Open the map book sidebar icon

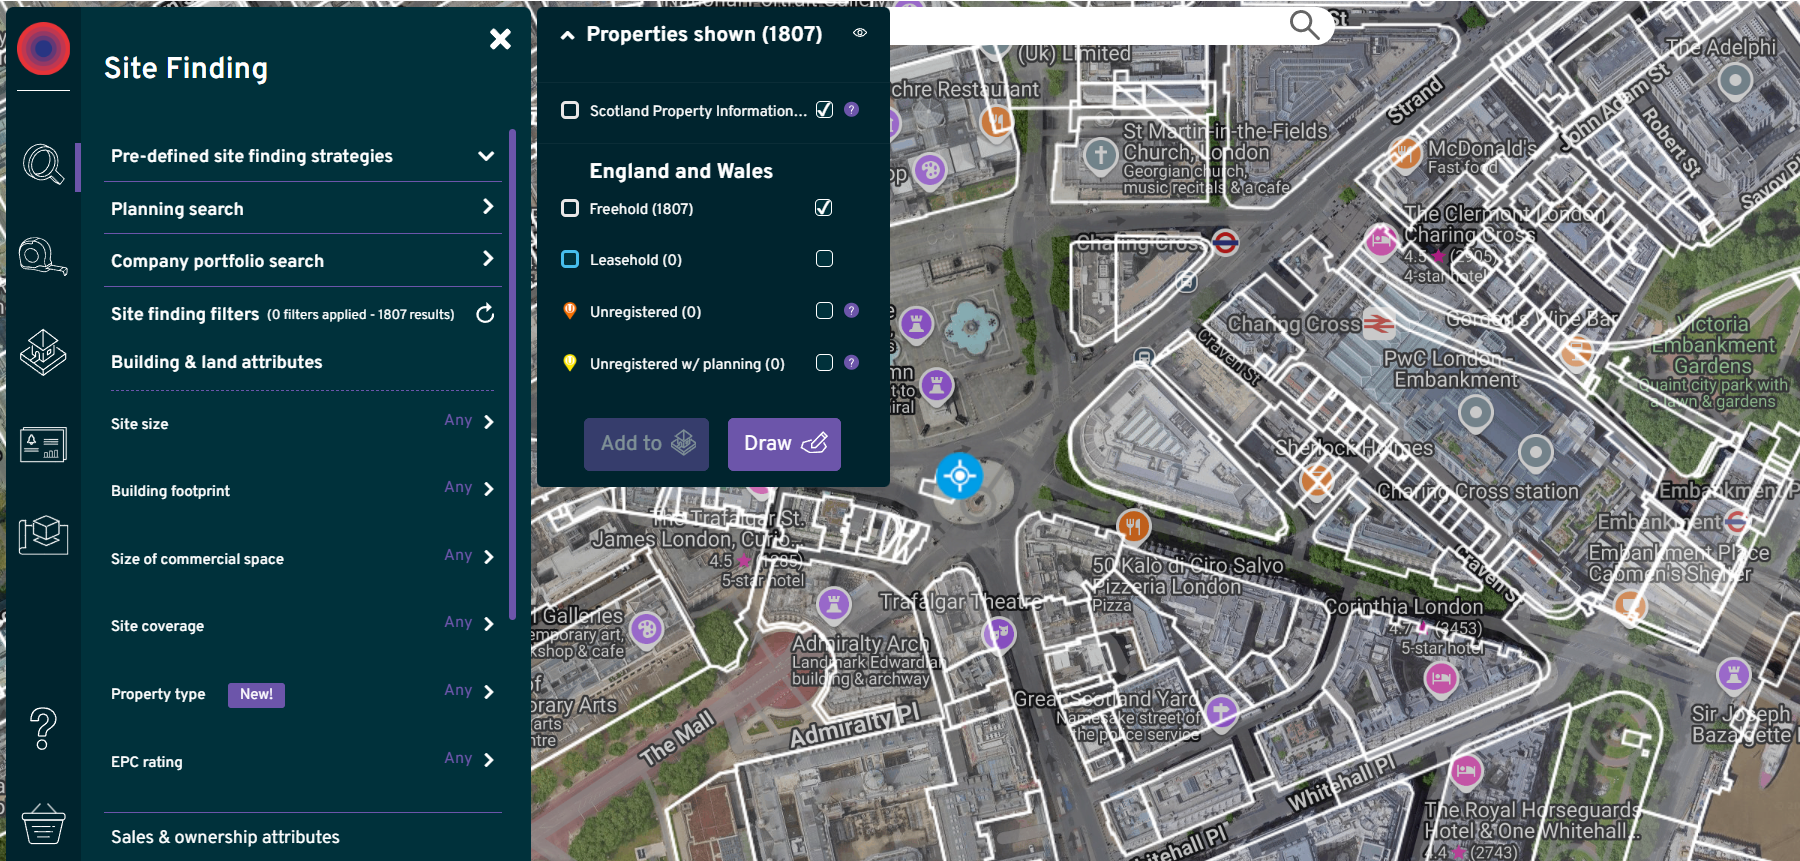43,534
